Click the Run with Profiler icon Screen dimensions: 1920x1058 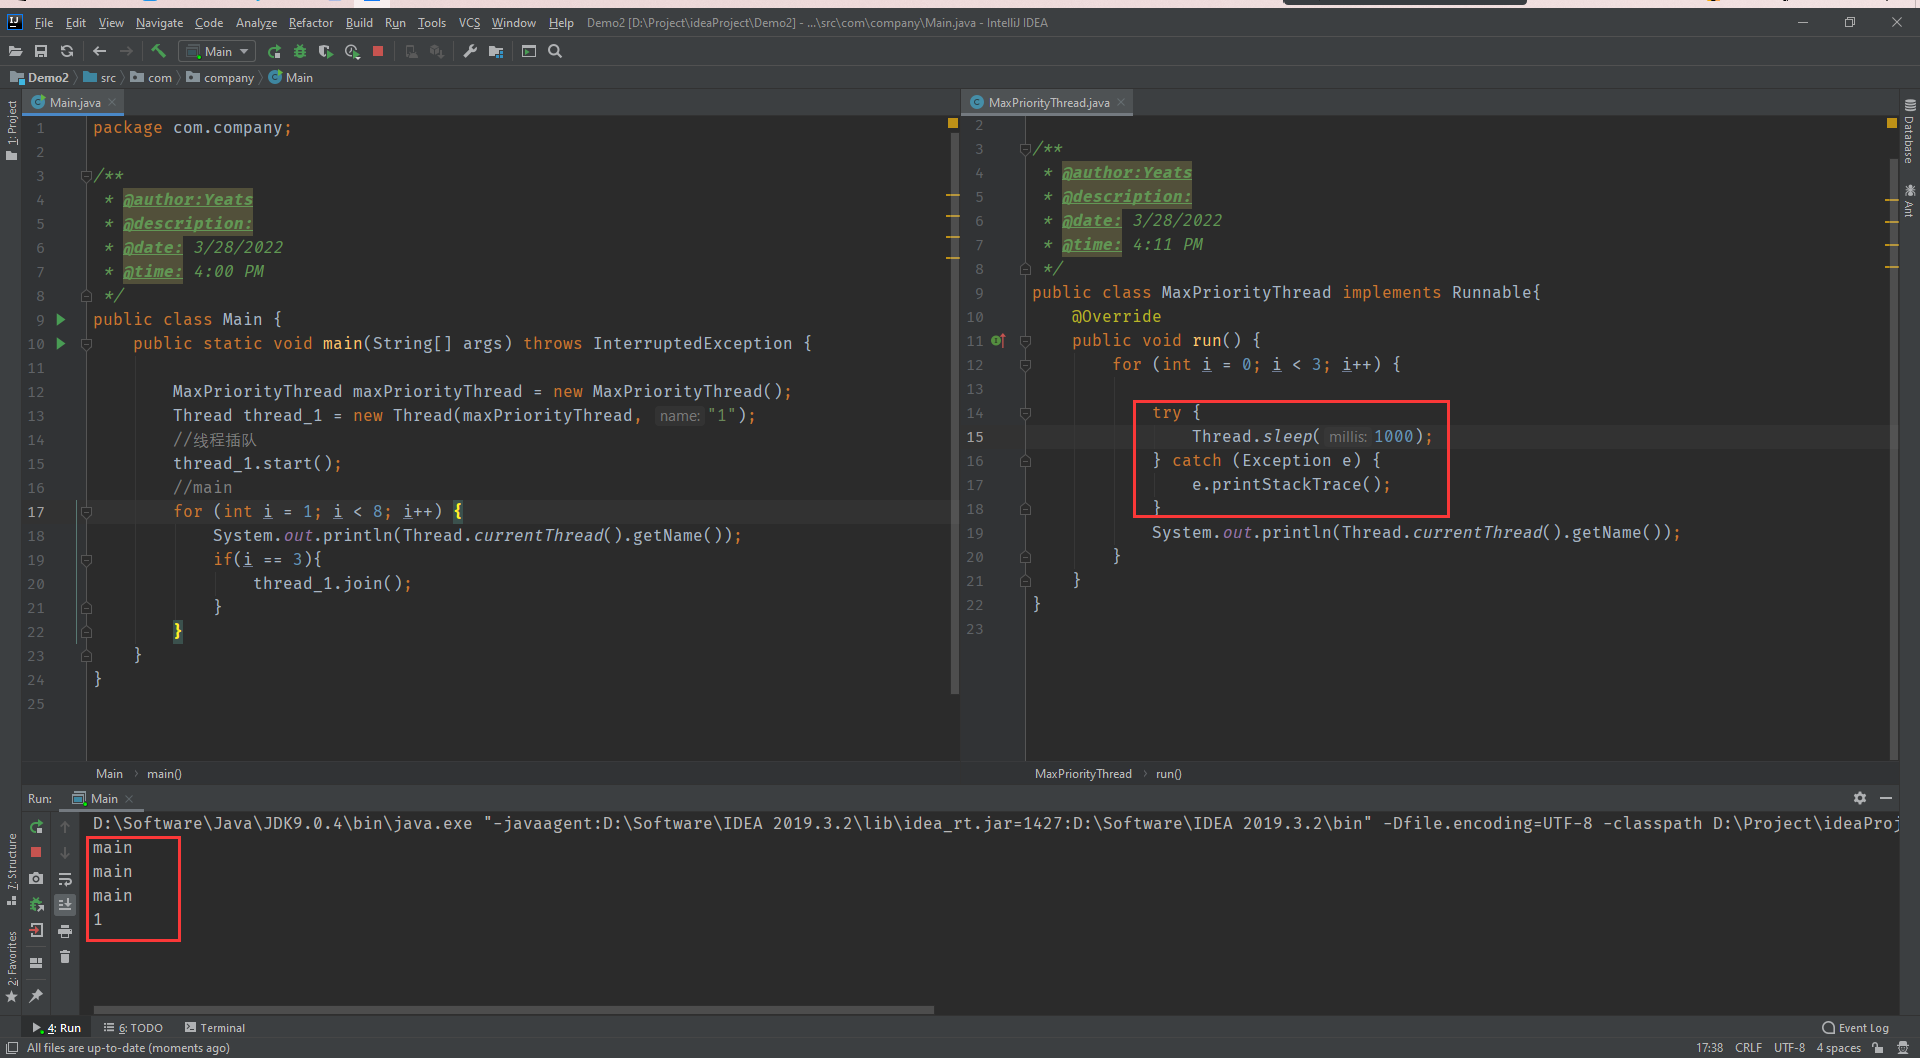click(x=352, y=51)
